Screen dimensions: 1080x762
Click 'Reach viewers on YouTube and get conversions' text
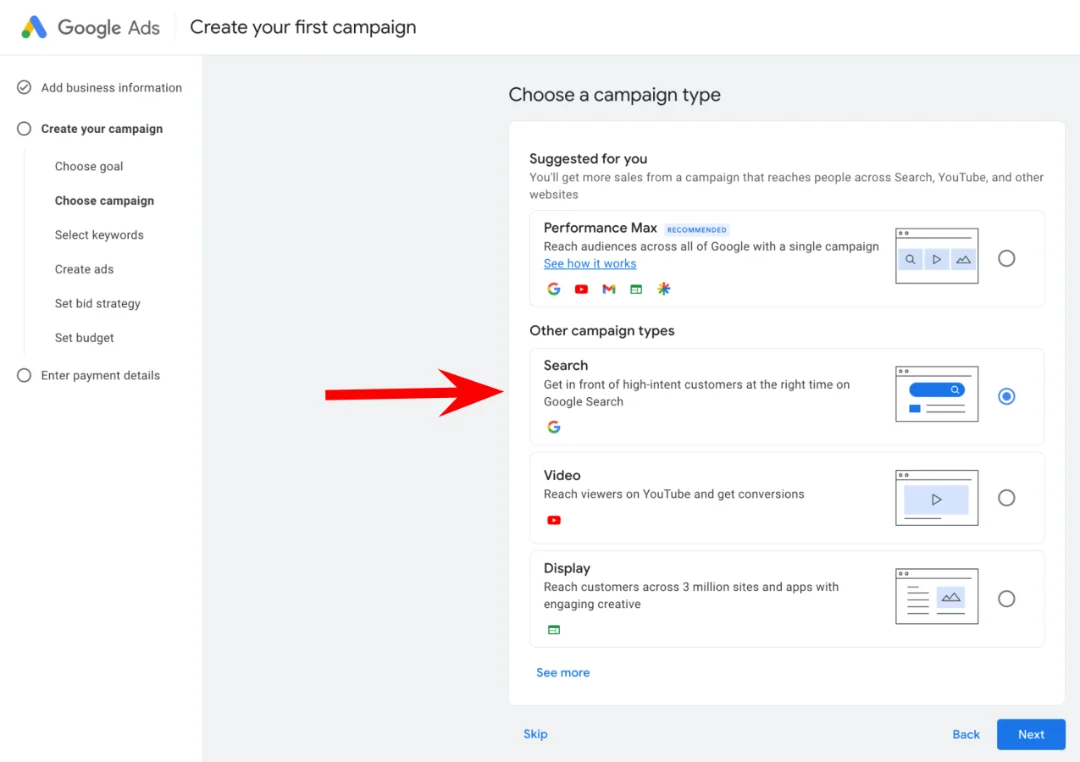[674, 494]
